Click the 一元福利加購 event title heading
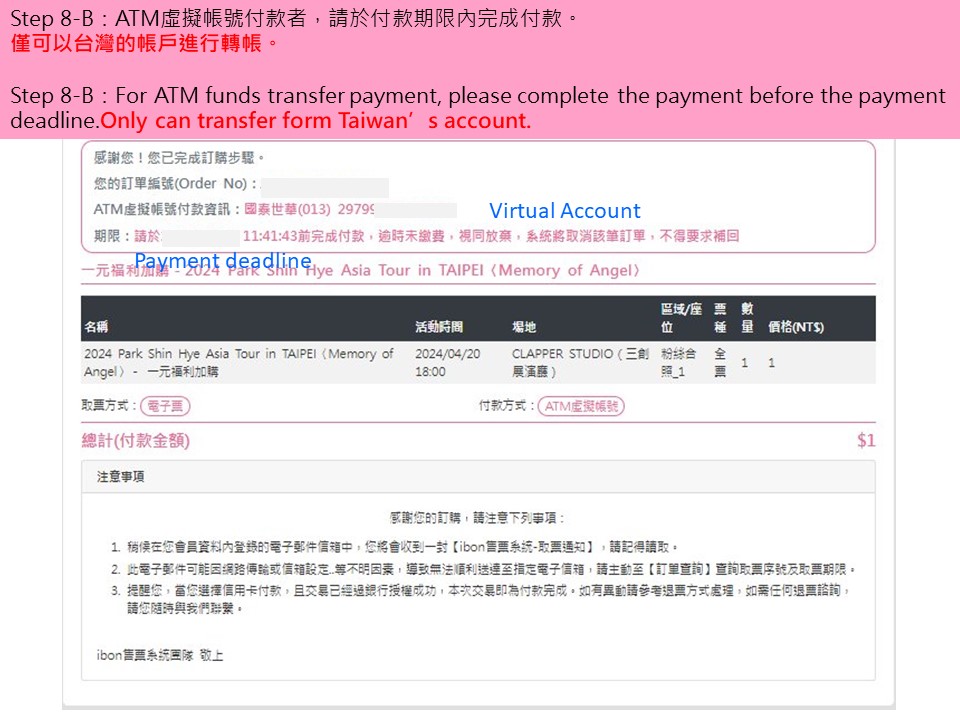960x720 pixels. tap(361, 270)
